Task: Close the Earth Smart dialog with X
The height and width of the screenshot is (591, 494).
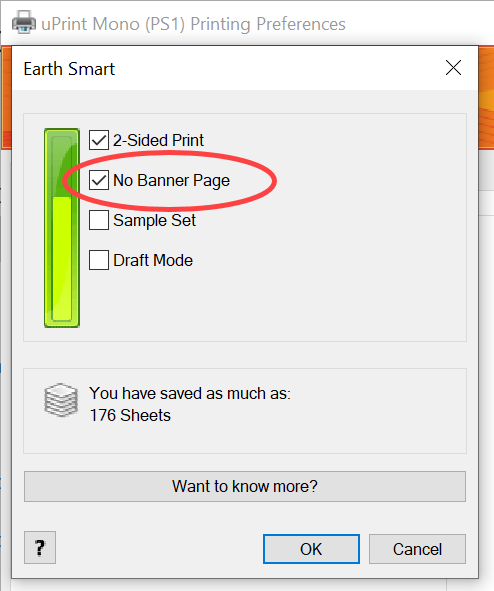Action: [x=453, y=68]
